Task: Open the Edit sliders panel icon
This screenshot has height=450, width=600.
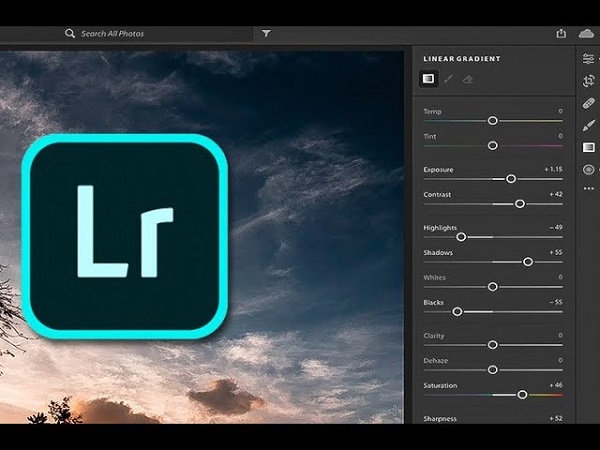Action: (x=588, y=59)
